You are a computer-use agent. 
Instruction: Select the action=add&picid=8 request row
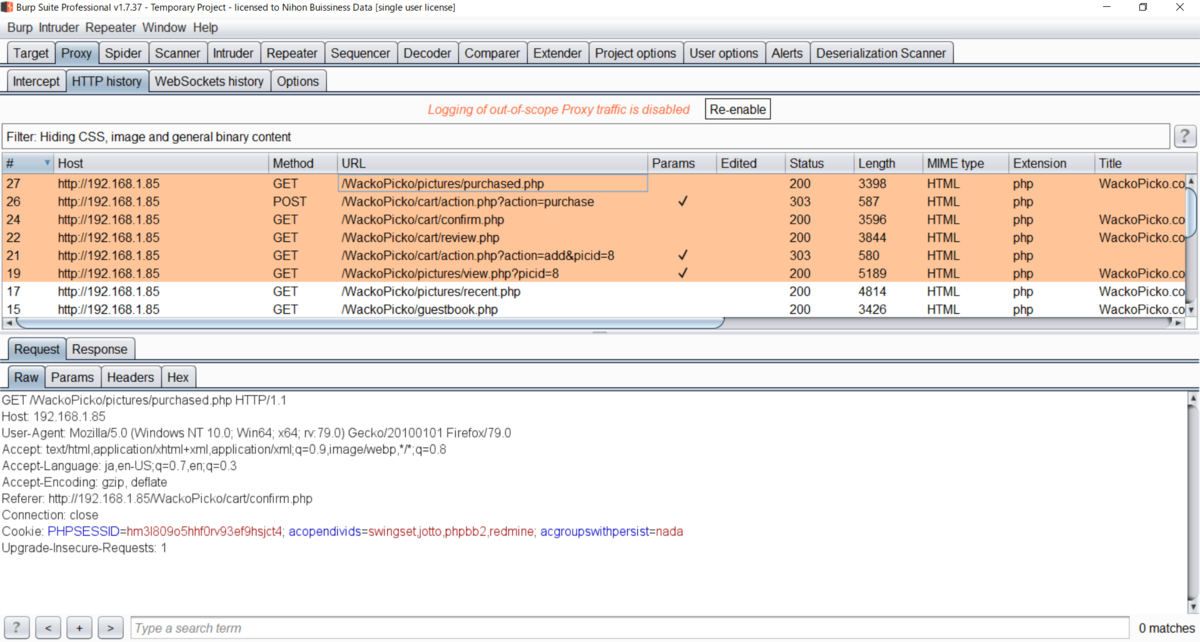[x=594, y=256]
